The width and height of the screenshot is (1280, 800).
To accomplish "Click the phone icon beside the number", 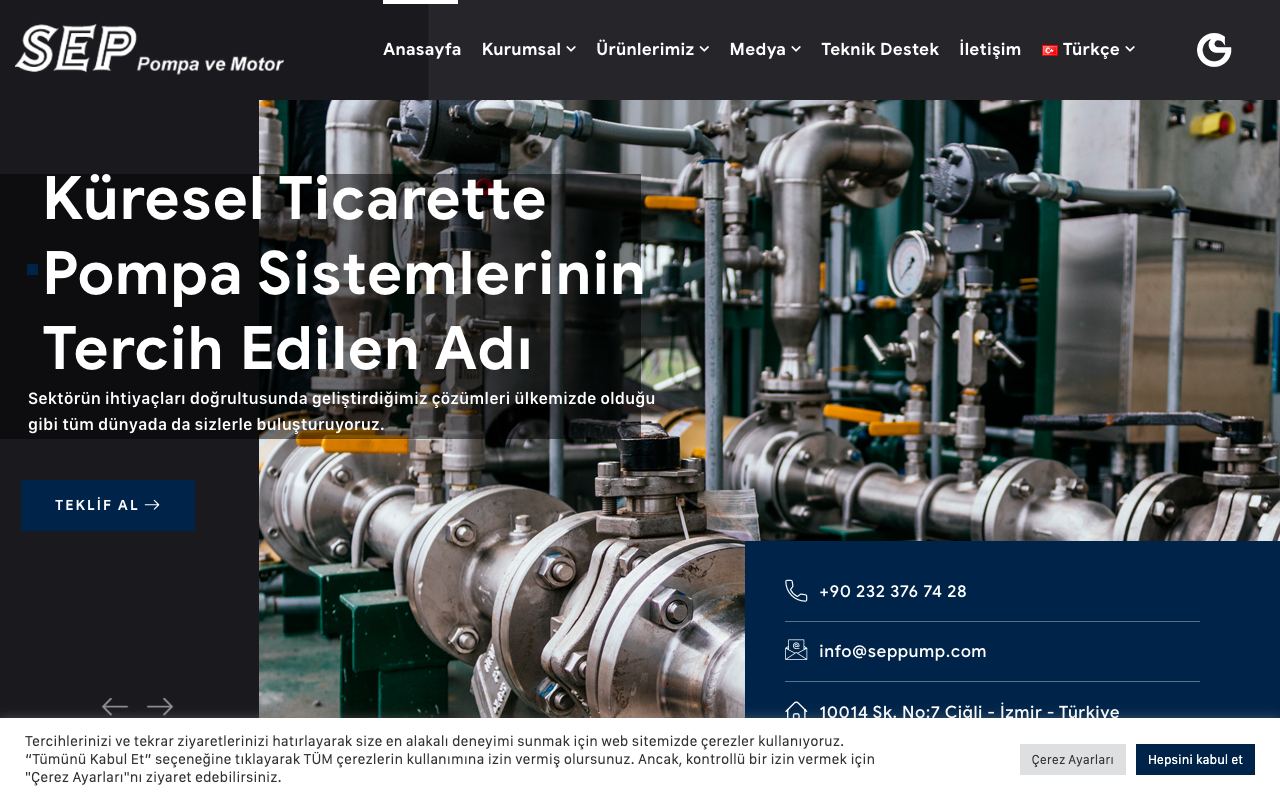I will pyautogui.click(x=796, y=591).
